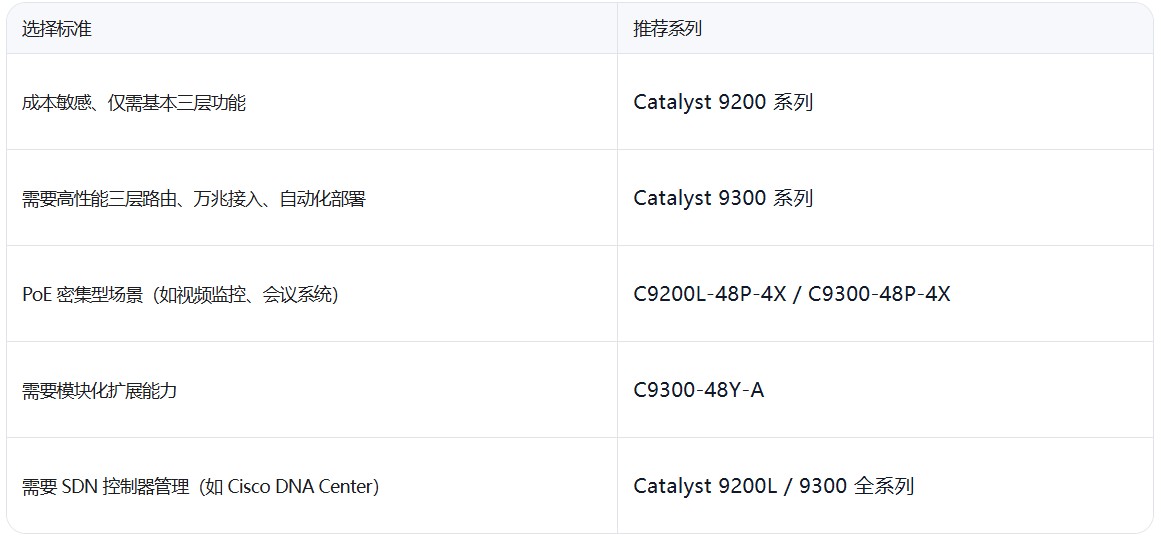Click the Catalyst 9200 系列 cell
This screenshot has width=1161, height=541.
[723, 102]
